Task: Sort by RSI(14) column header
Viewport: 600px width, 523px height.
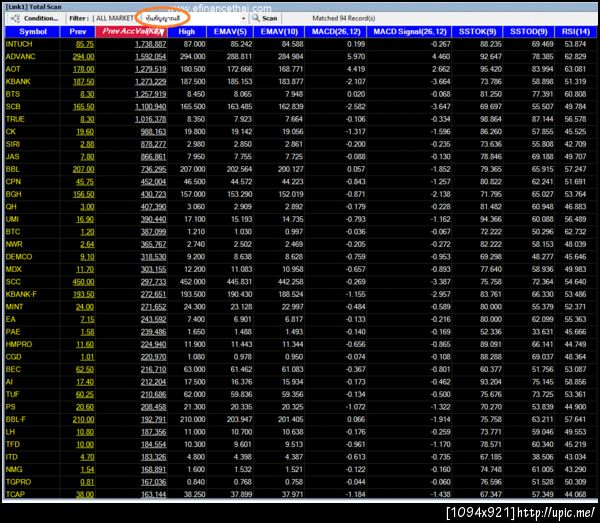Action: tap(576, 32)
